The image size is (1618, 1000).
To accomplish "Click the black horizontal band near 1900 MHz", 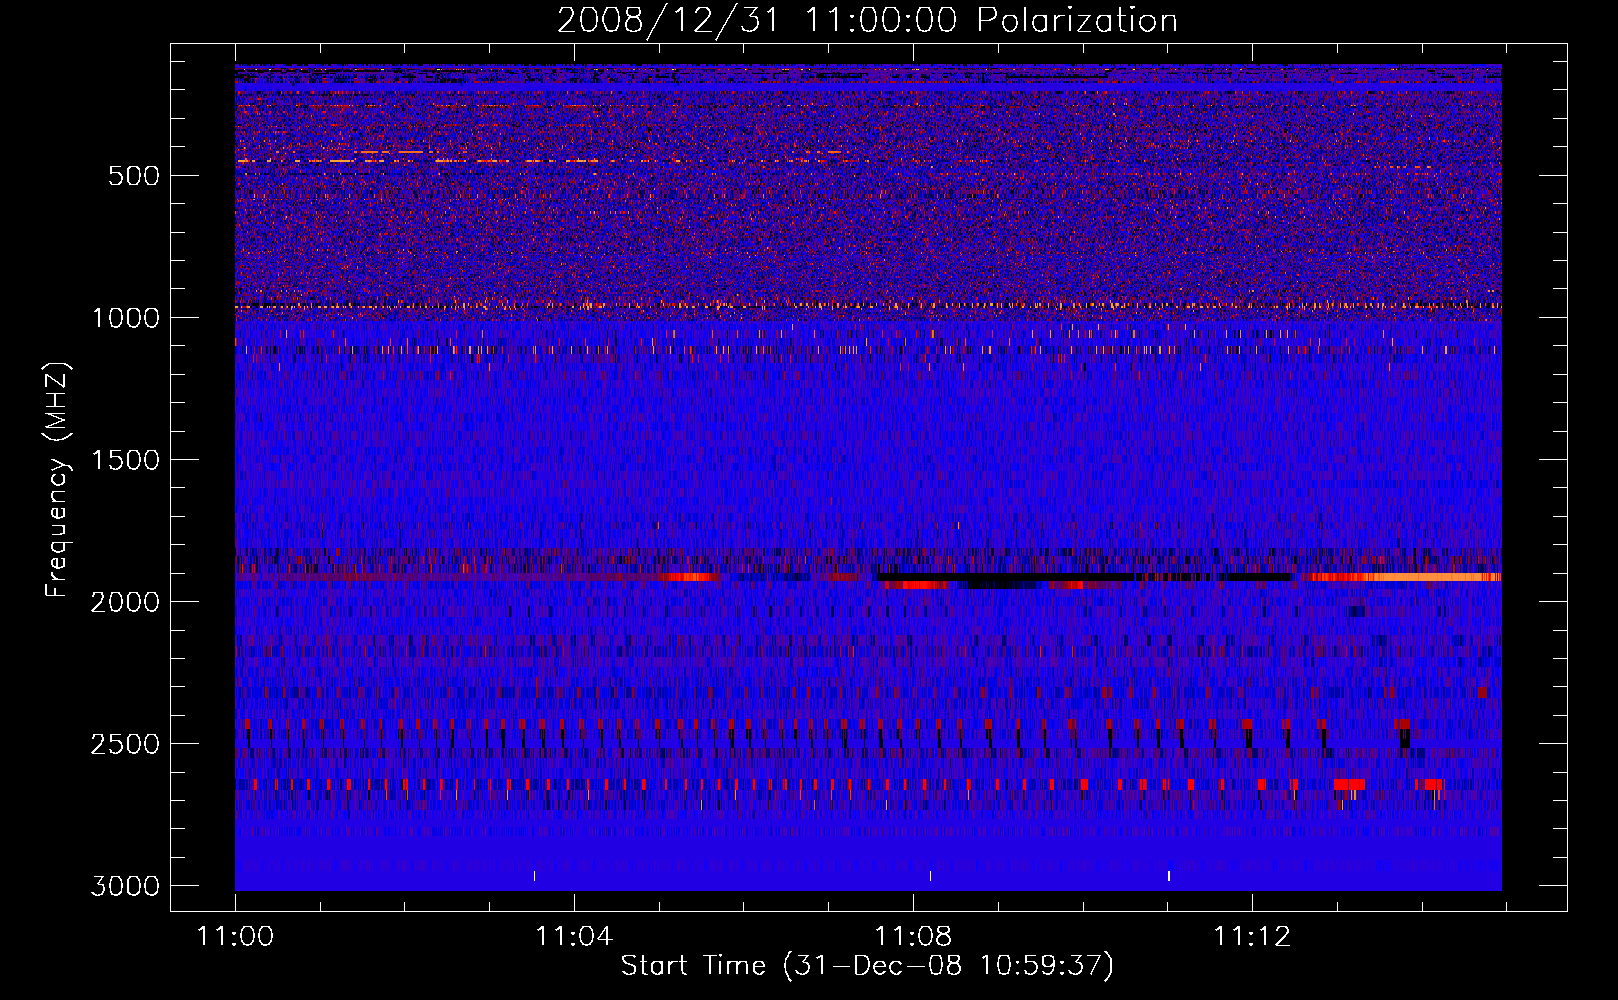I will [1085, 577].
